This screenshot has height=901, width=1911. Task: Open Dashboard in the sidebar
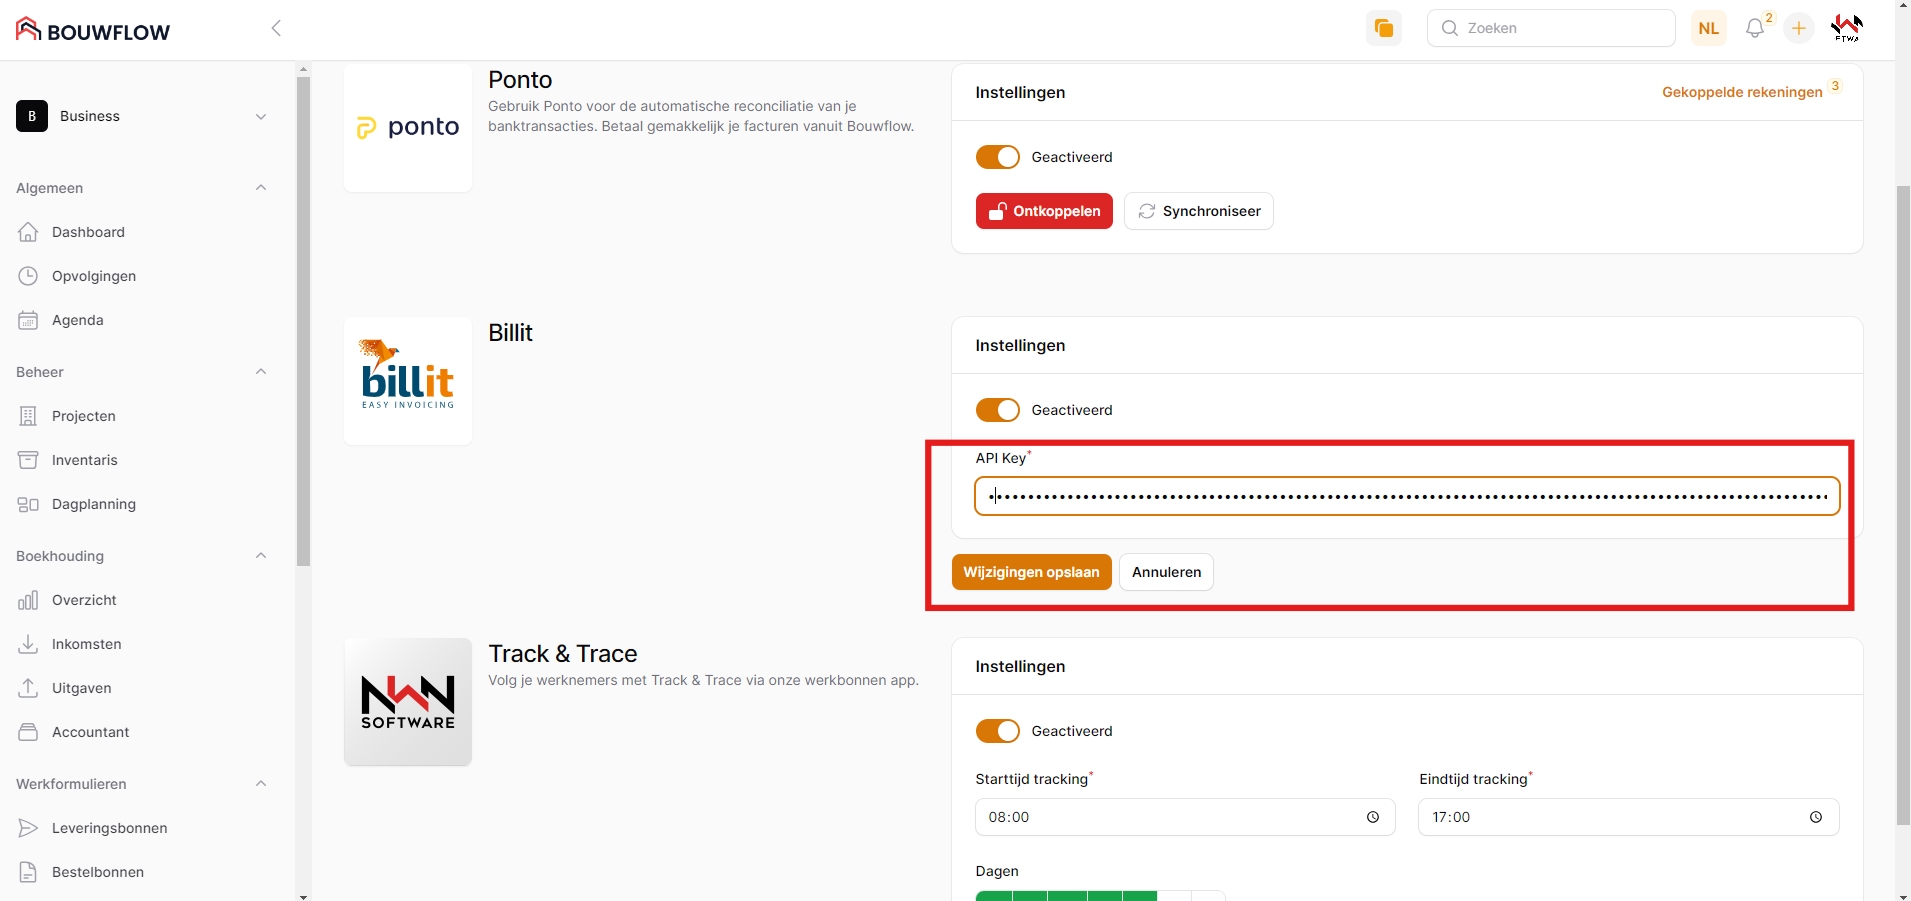(x=88, y=232)
